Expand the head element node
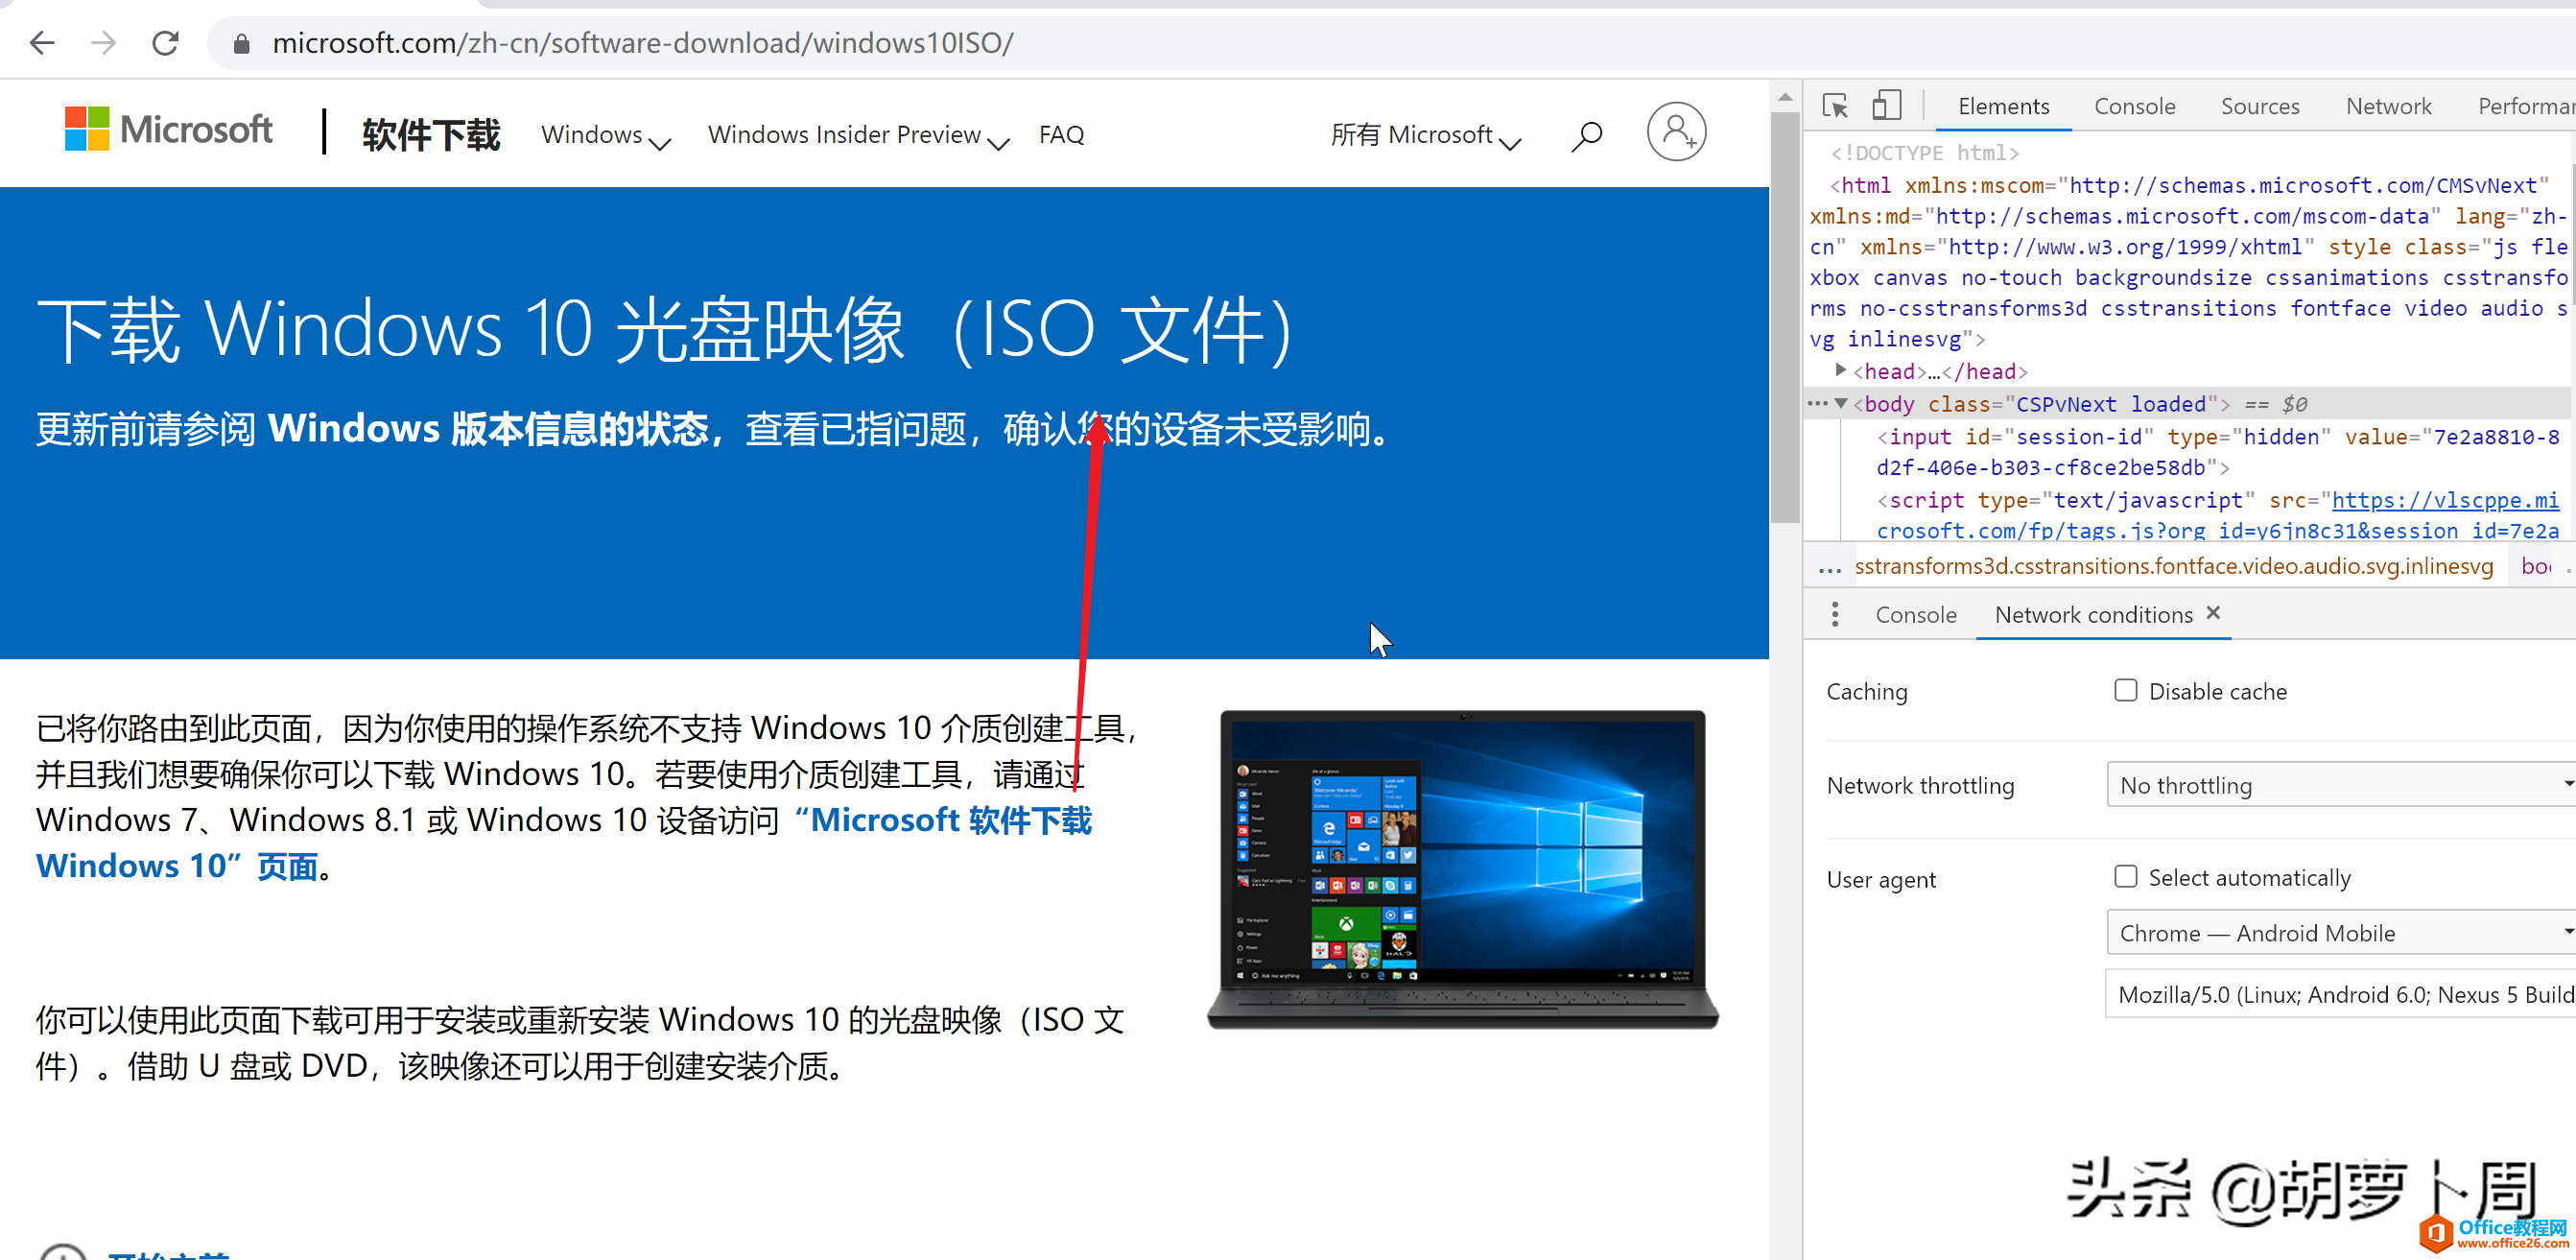Image resolution: width=2576 pixels, height=1260 pixels. (x=1840, y=371)
